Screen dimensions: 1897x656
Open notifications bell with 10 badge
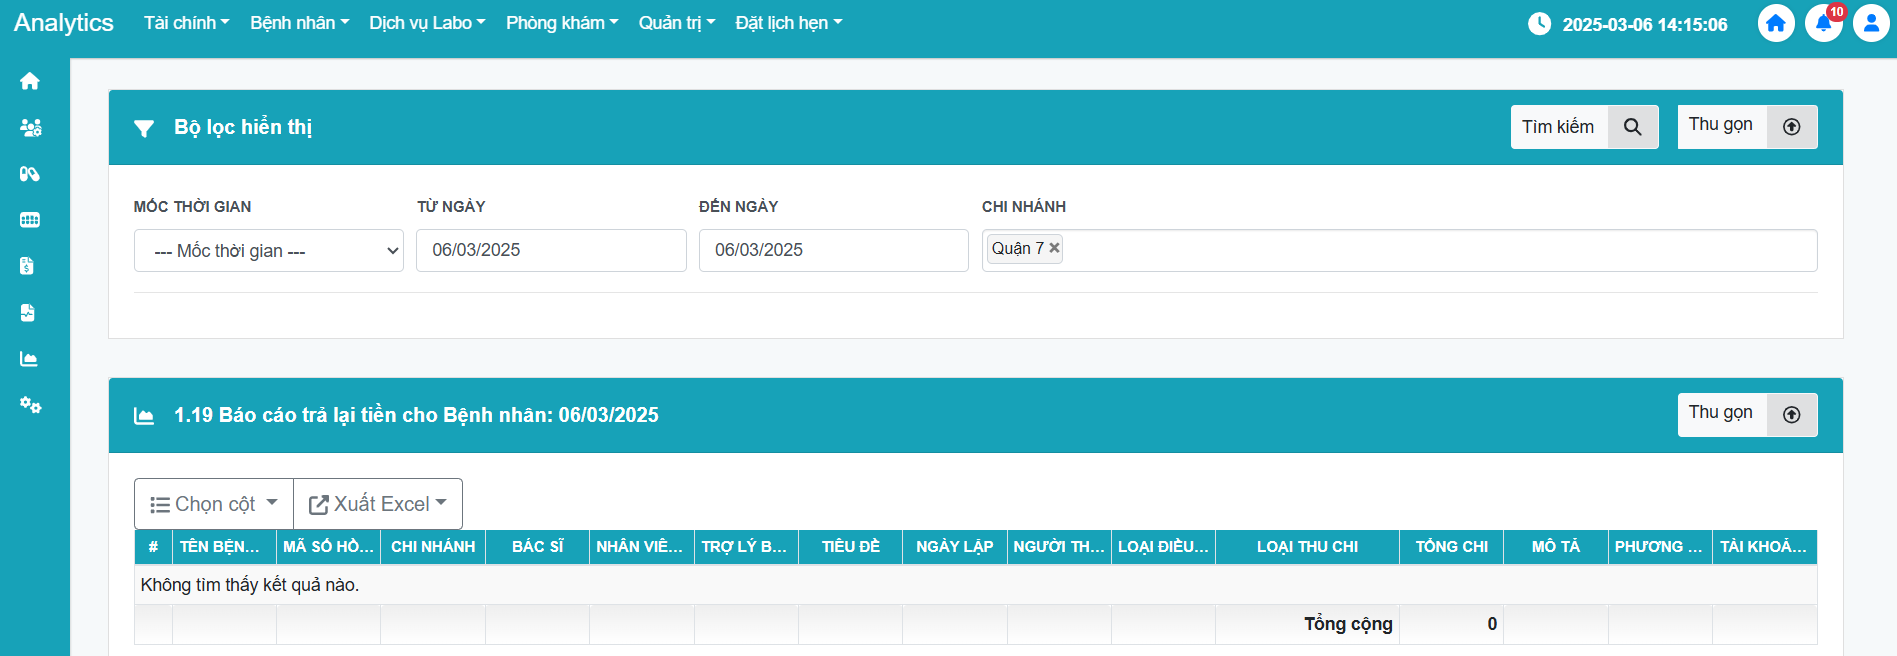click(x=1823, y=24)
